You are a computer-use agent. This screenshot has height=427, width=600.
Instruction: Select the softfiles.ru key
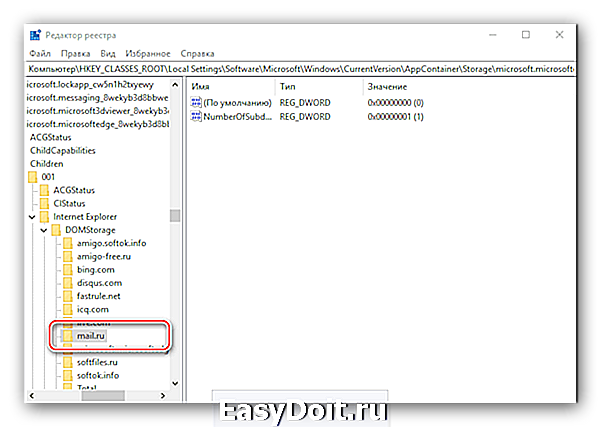point(97,362)
